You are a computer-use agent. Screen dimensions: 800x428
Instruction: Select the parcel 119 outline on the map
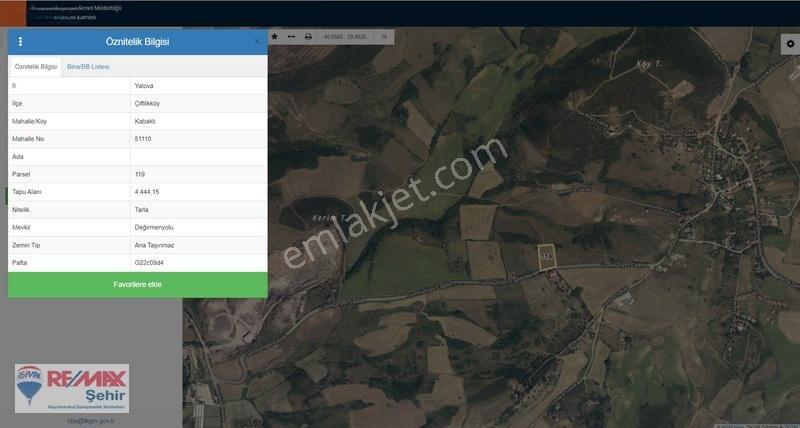[x=547, y=257]
